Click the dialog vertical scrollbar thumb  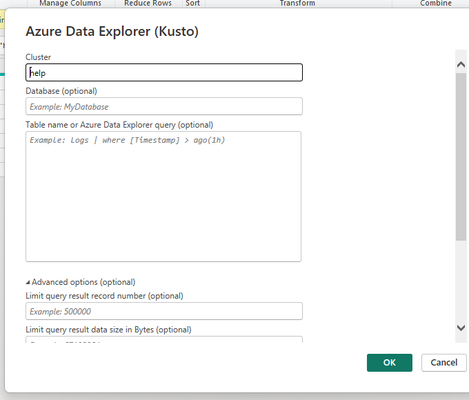pyautogui.click(x=461, y=157)
